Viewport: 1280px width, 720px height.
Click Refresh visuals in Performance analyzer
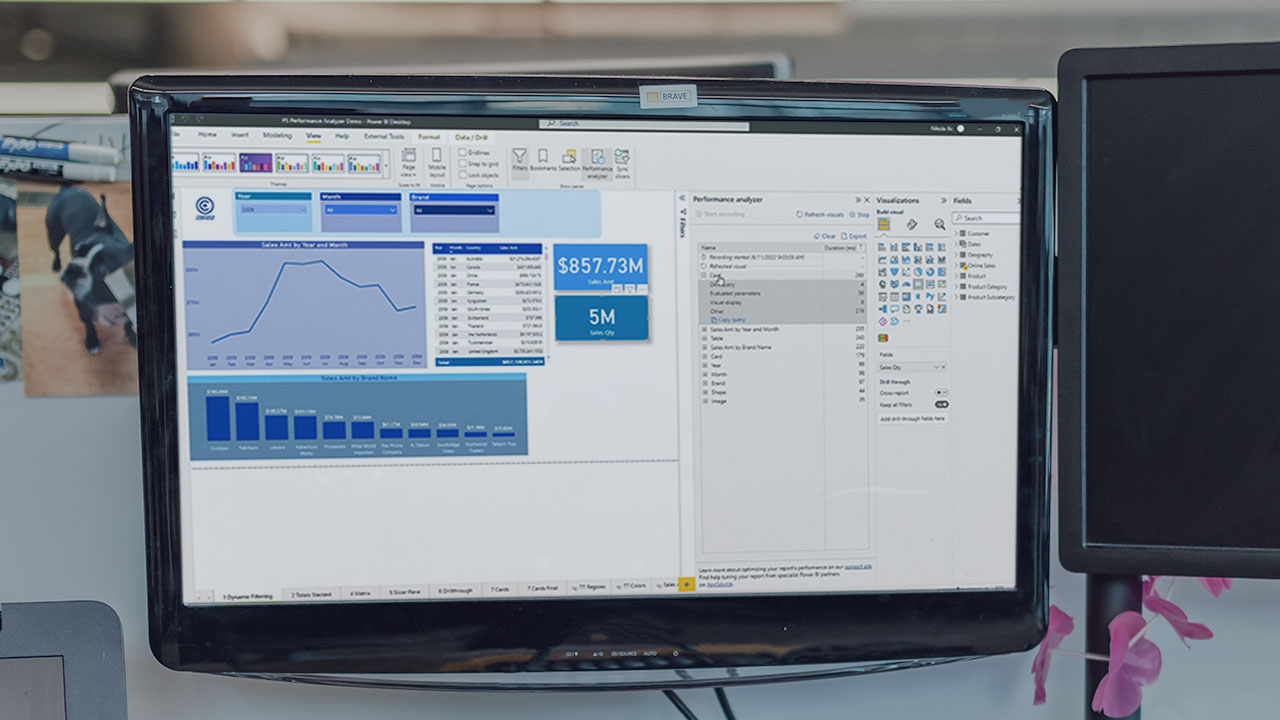820,215
